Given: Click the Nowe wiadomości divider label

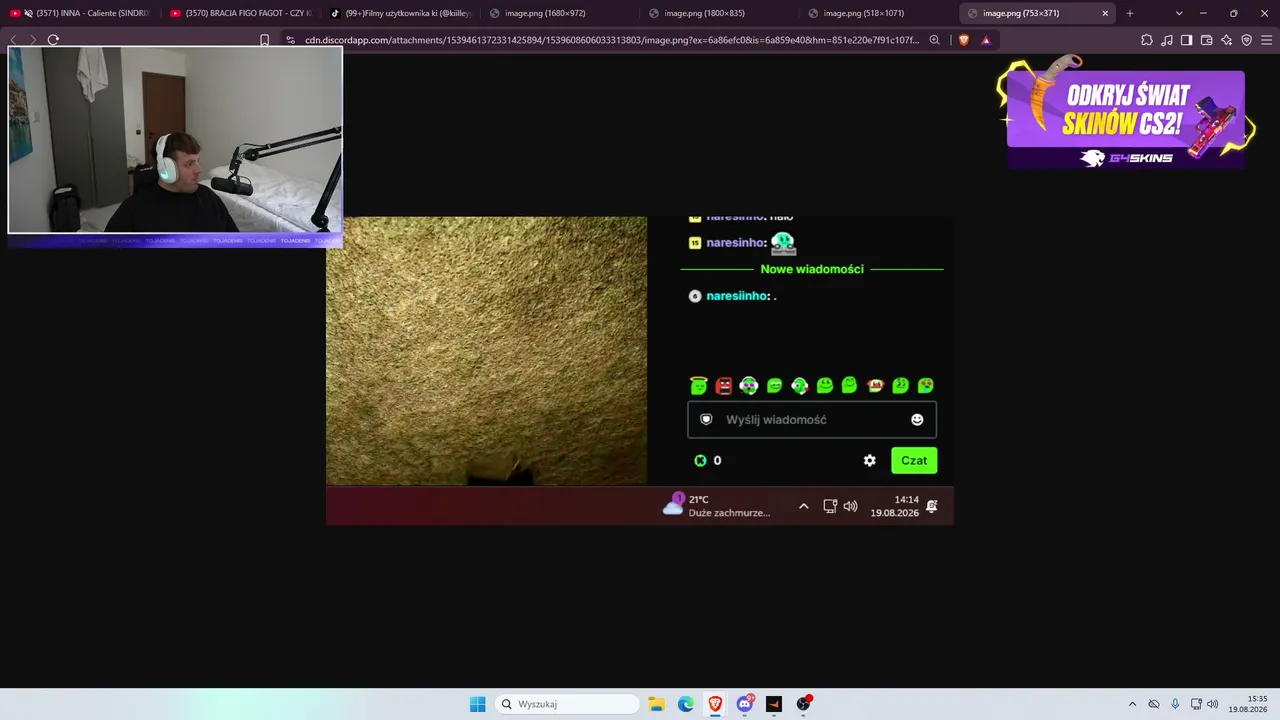Looking at the screenshot, I should pyautogui.click(x=812, y=269).
